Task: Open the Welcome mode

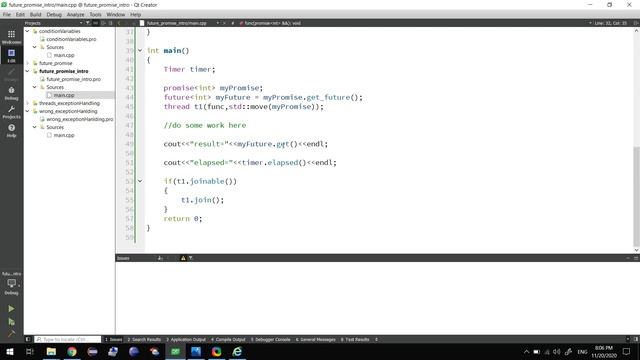Action: [11, 36]
